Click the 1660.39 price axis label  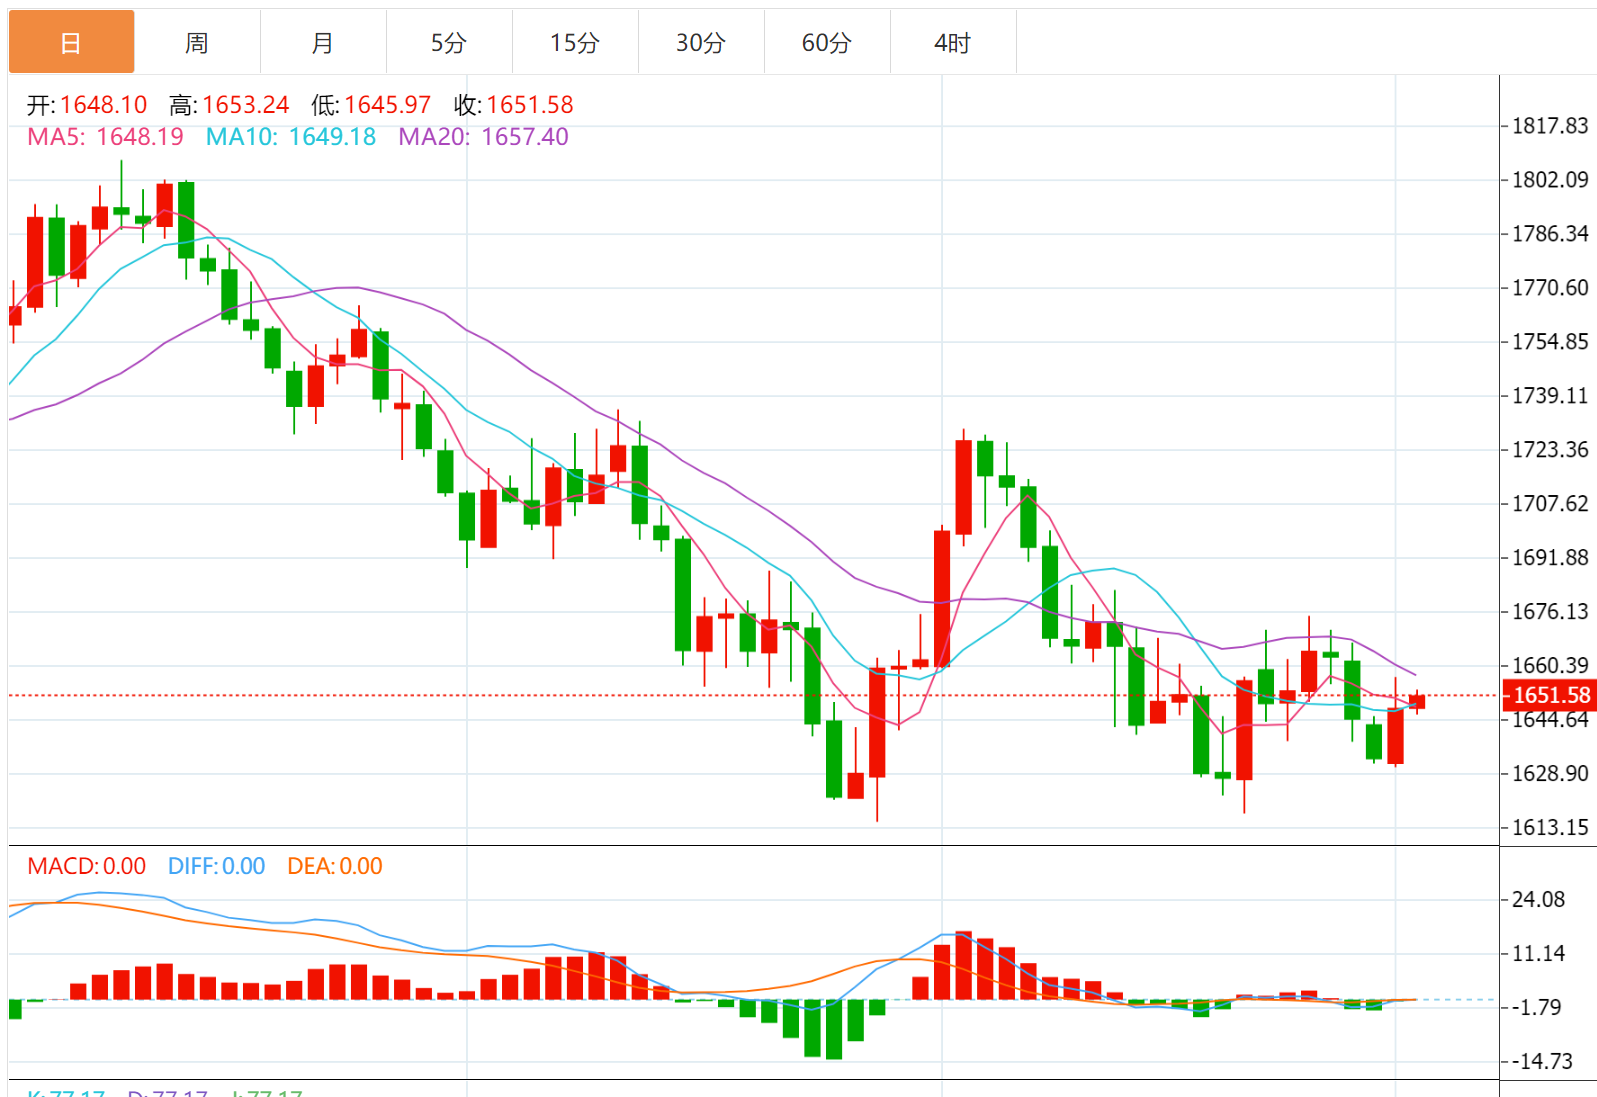tap(1550, 666)
